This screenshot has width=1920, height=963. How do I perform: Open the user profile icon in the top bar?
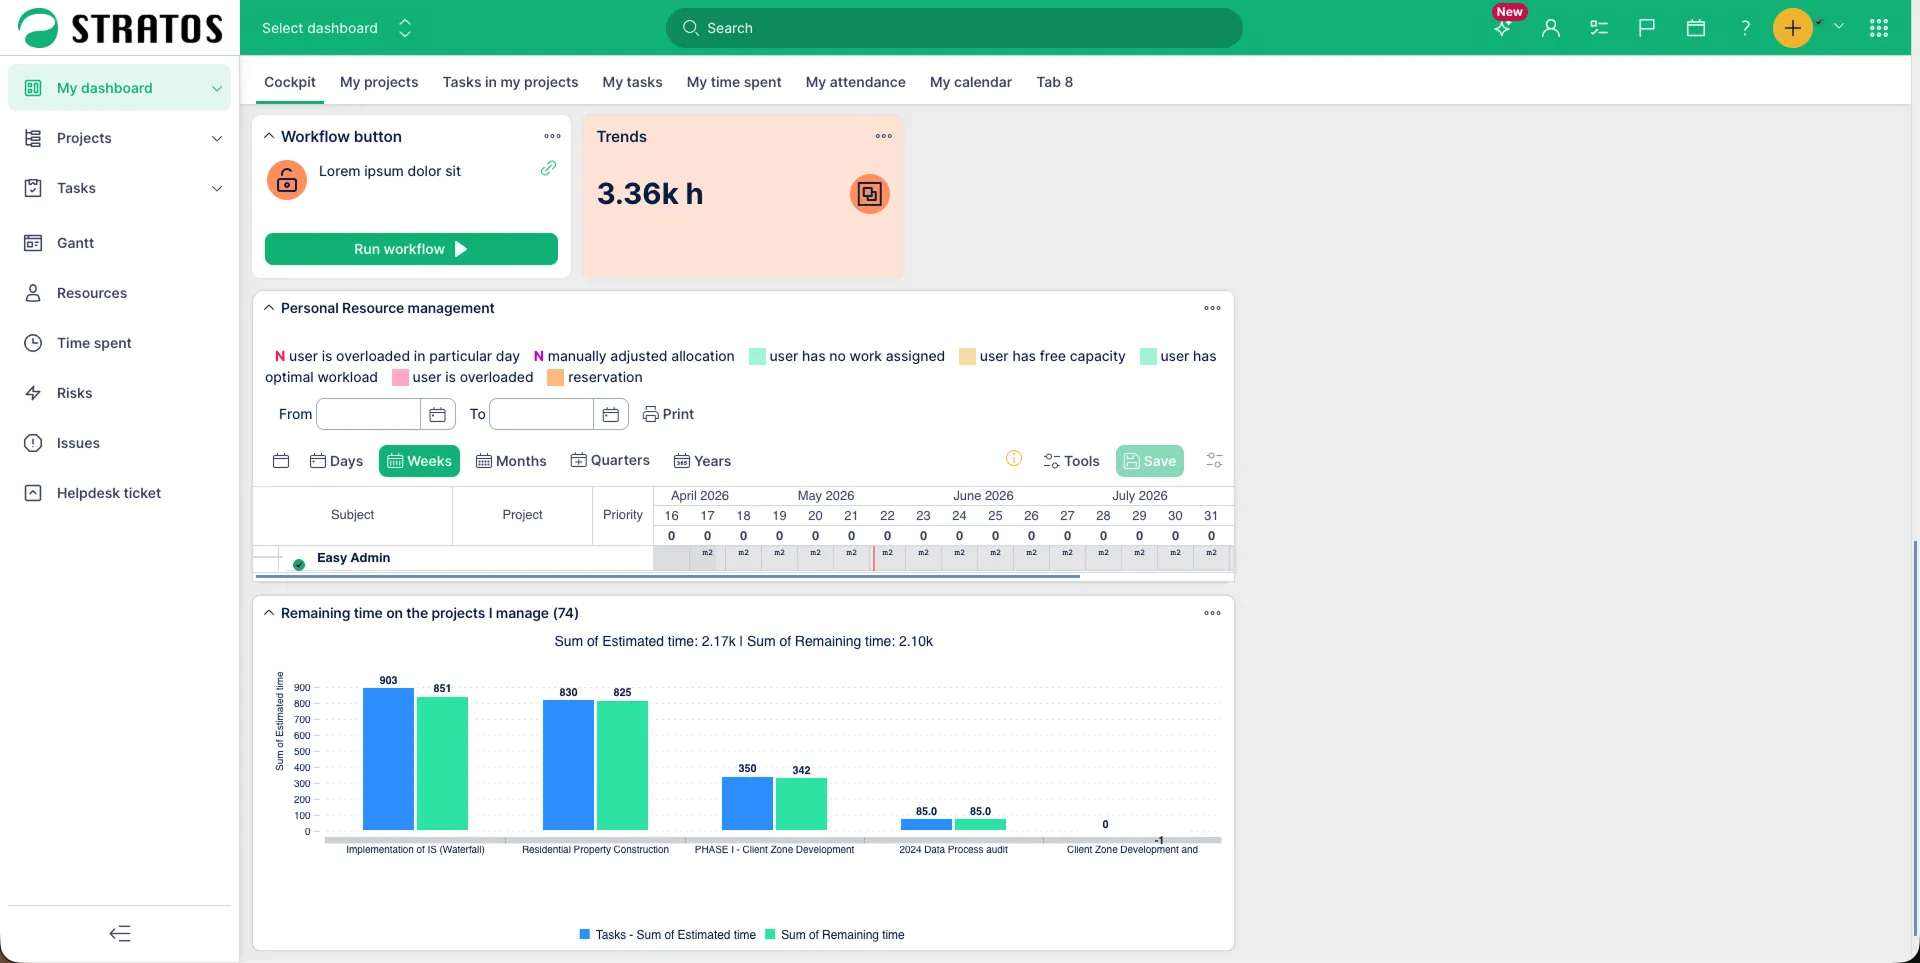1551,28
